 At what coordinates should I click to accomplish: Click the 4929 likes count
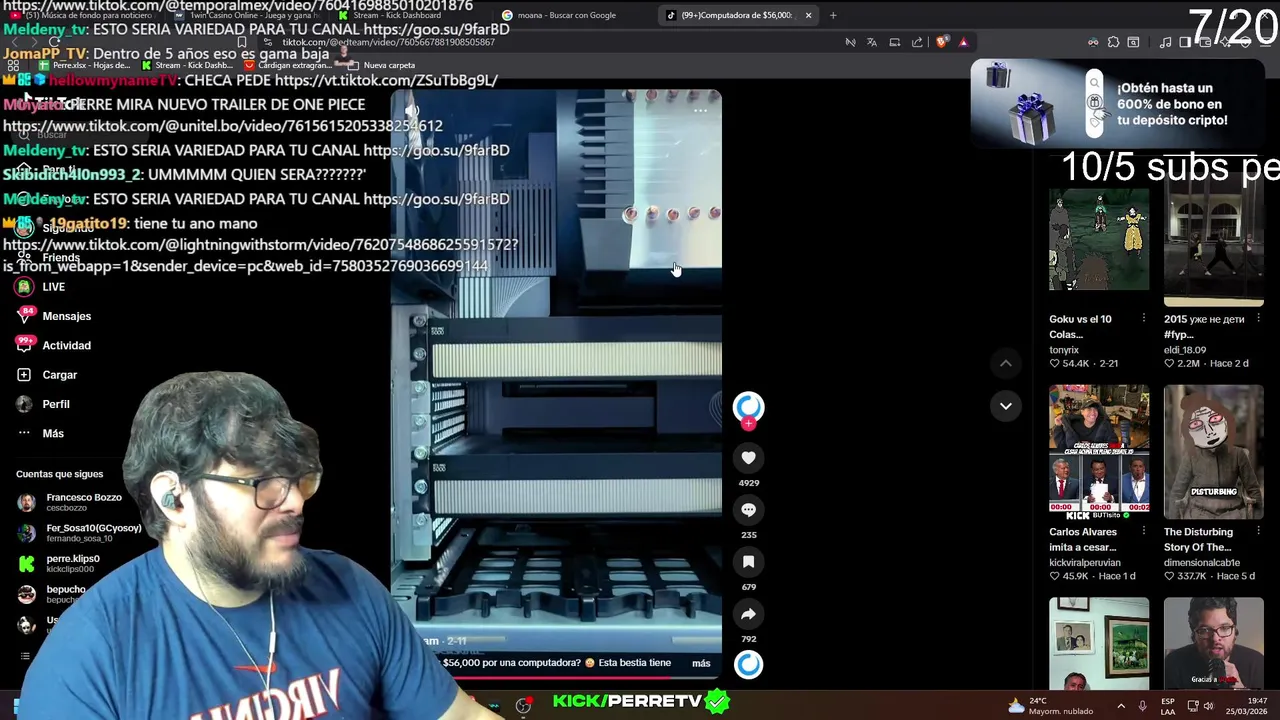click(748, 483)
